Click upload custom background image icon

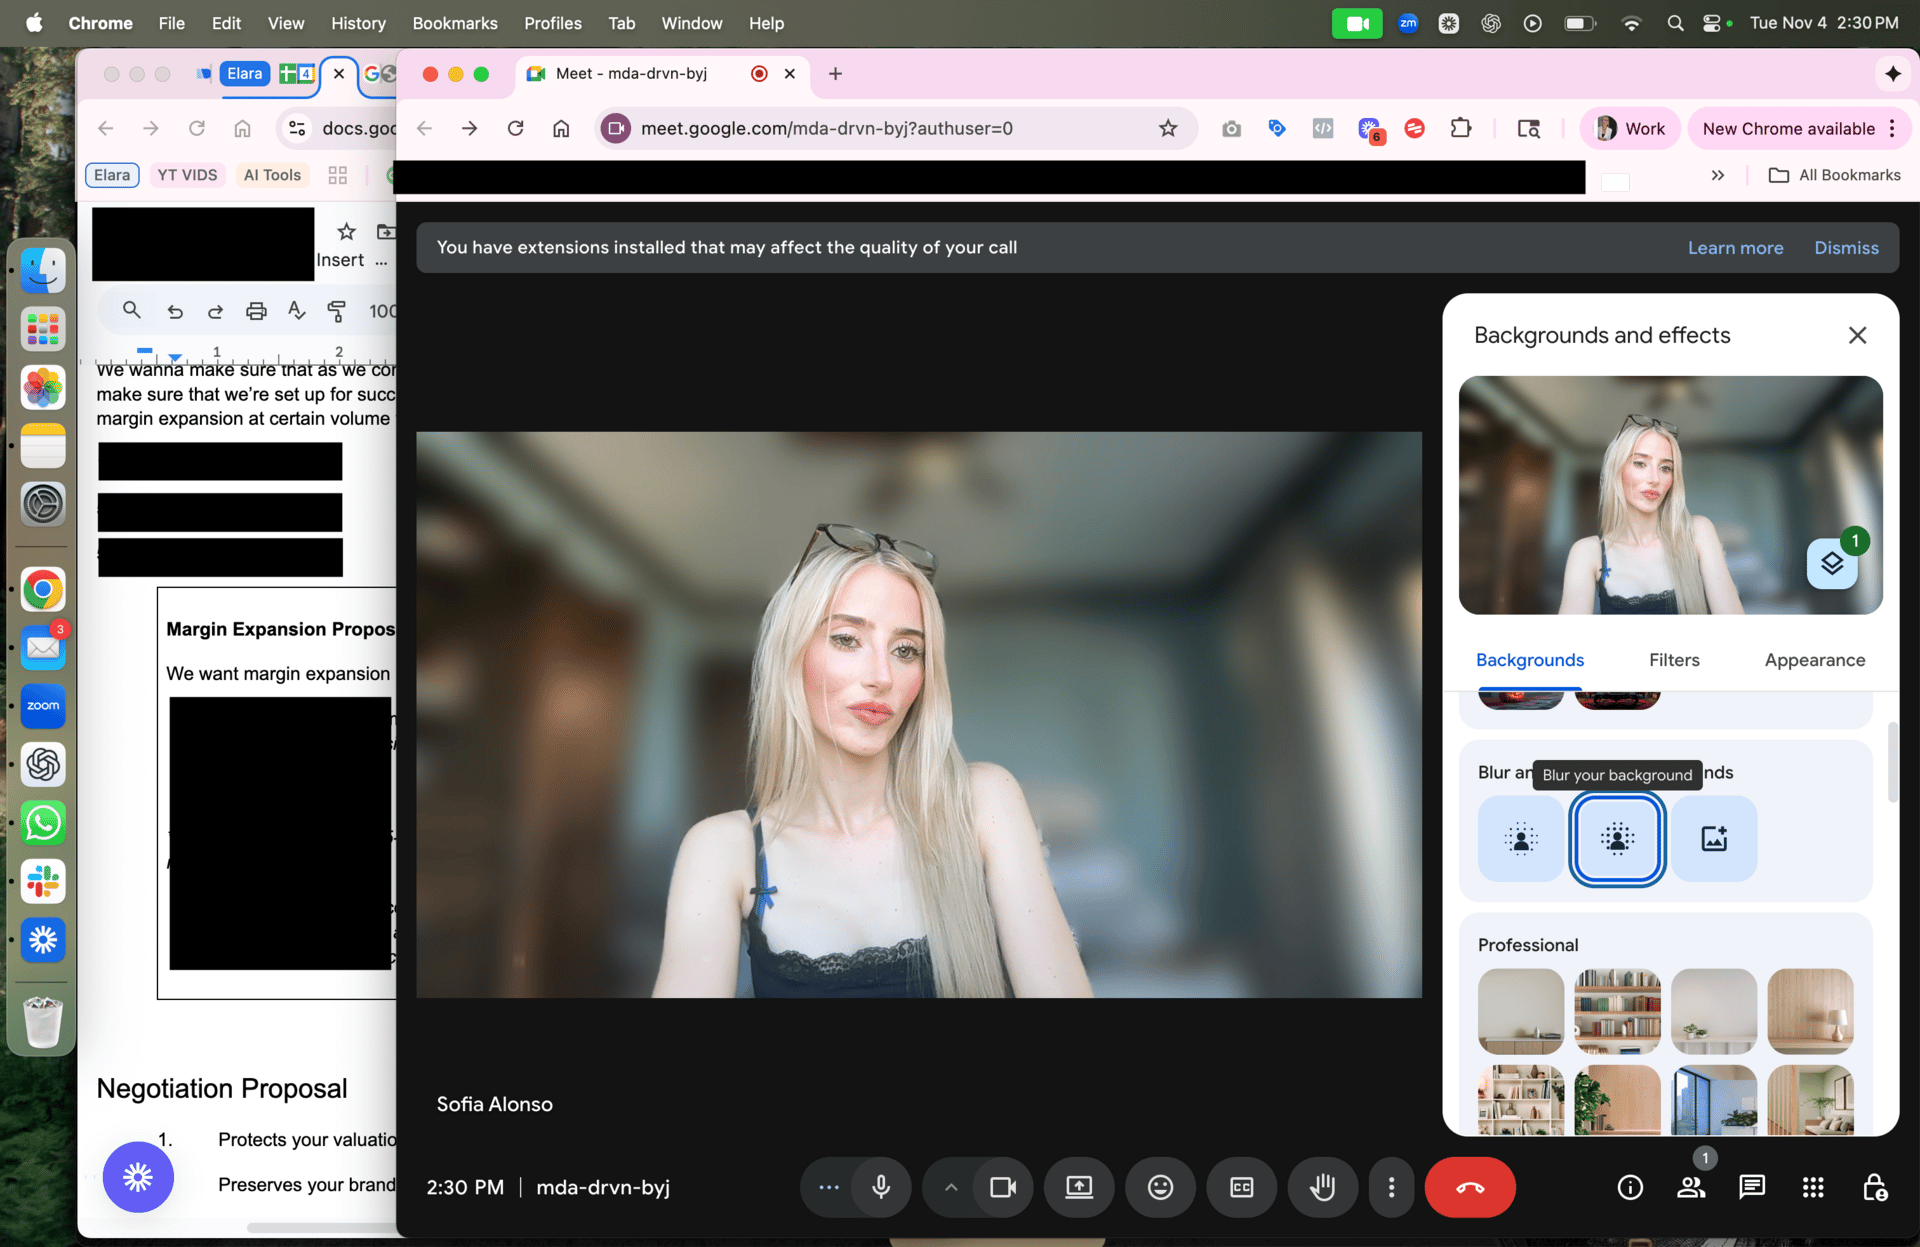(x=1713, y=838)
